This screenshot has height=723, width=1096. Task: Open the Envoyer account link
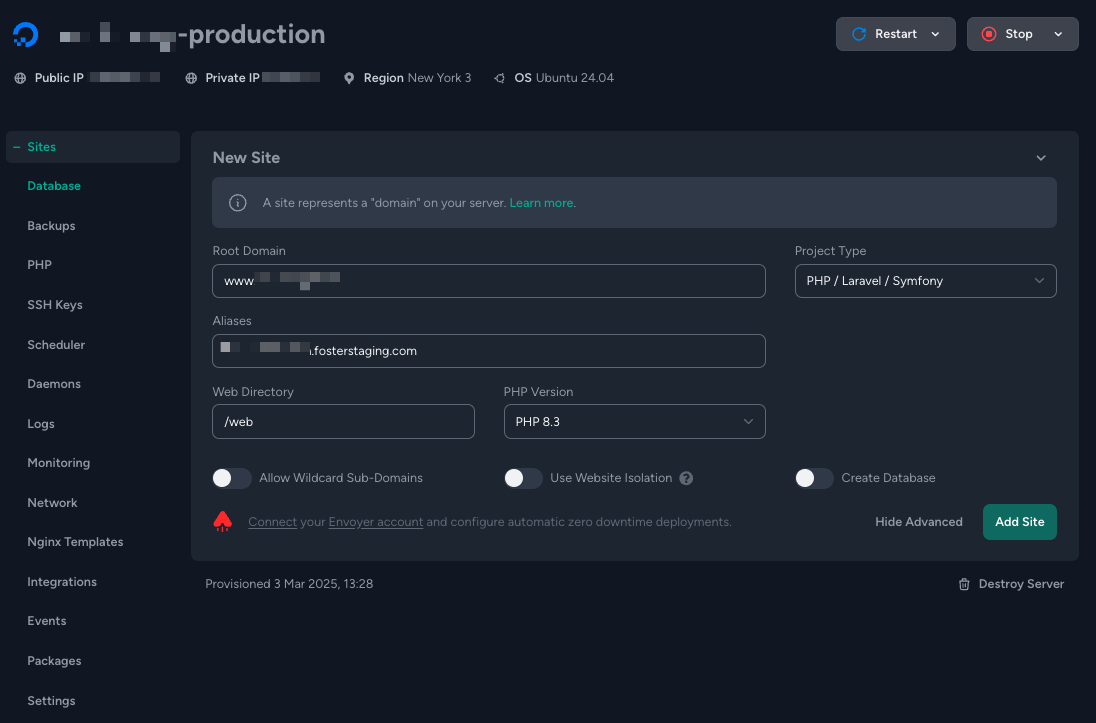coord(375,522)
